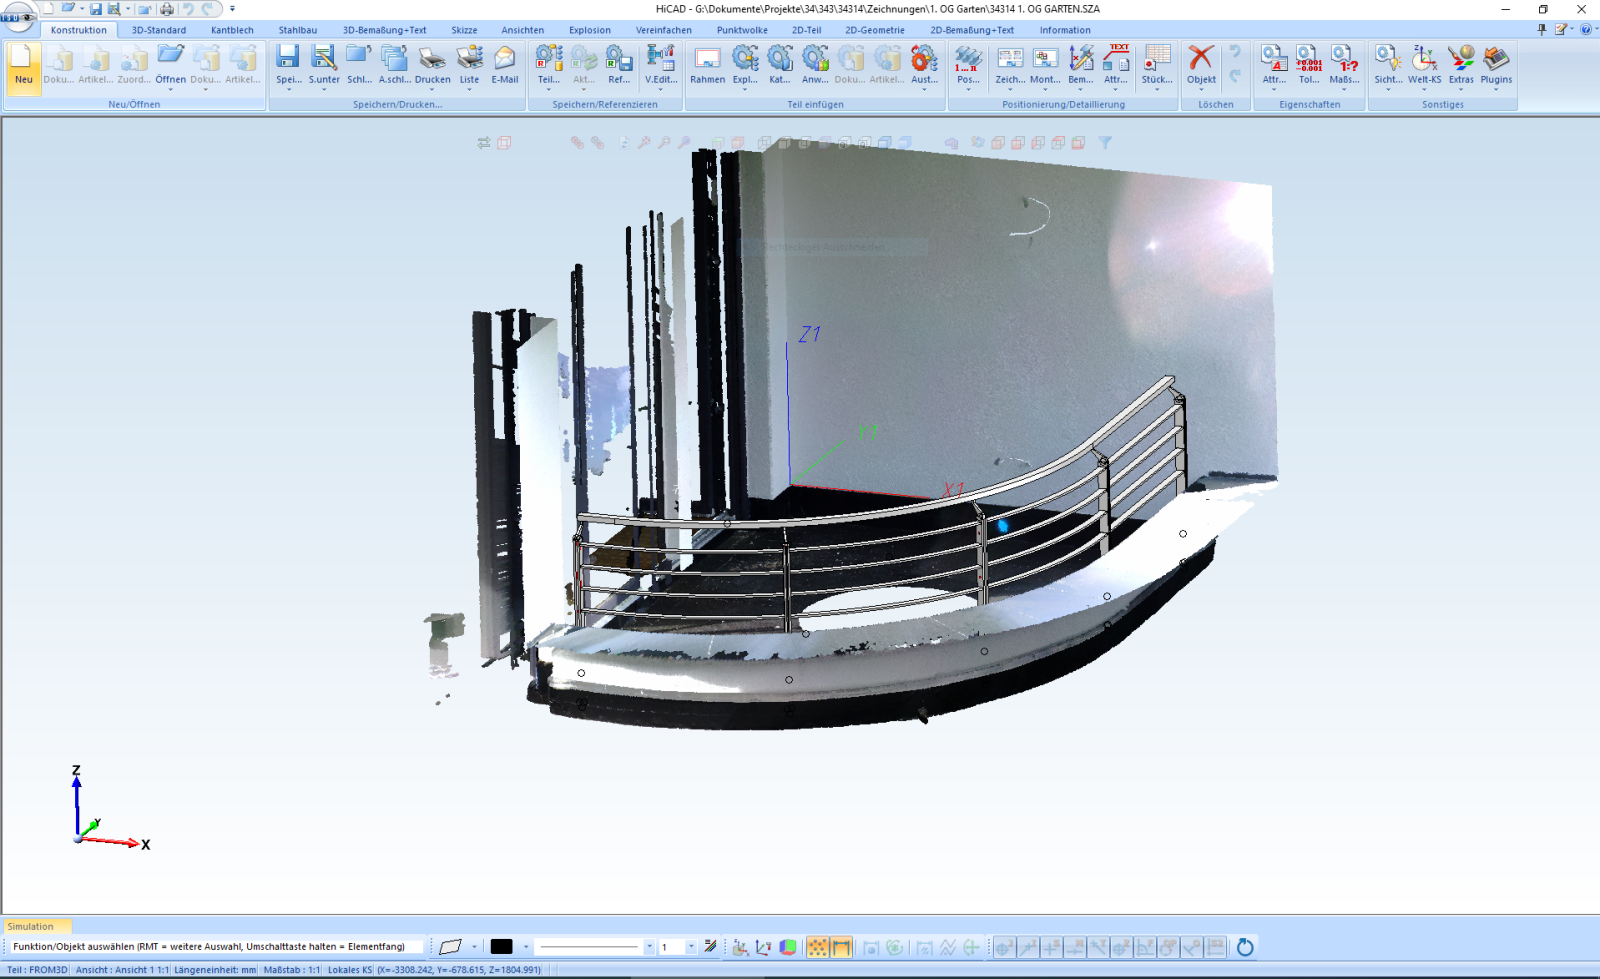Click the Aust... exchange part icon
The width and height of the screenshot is (1600, 979).
pos(924,58)
